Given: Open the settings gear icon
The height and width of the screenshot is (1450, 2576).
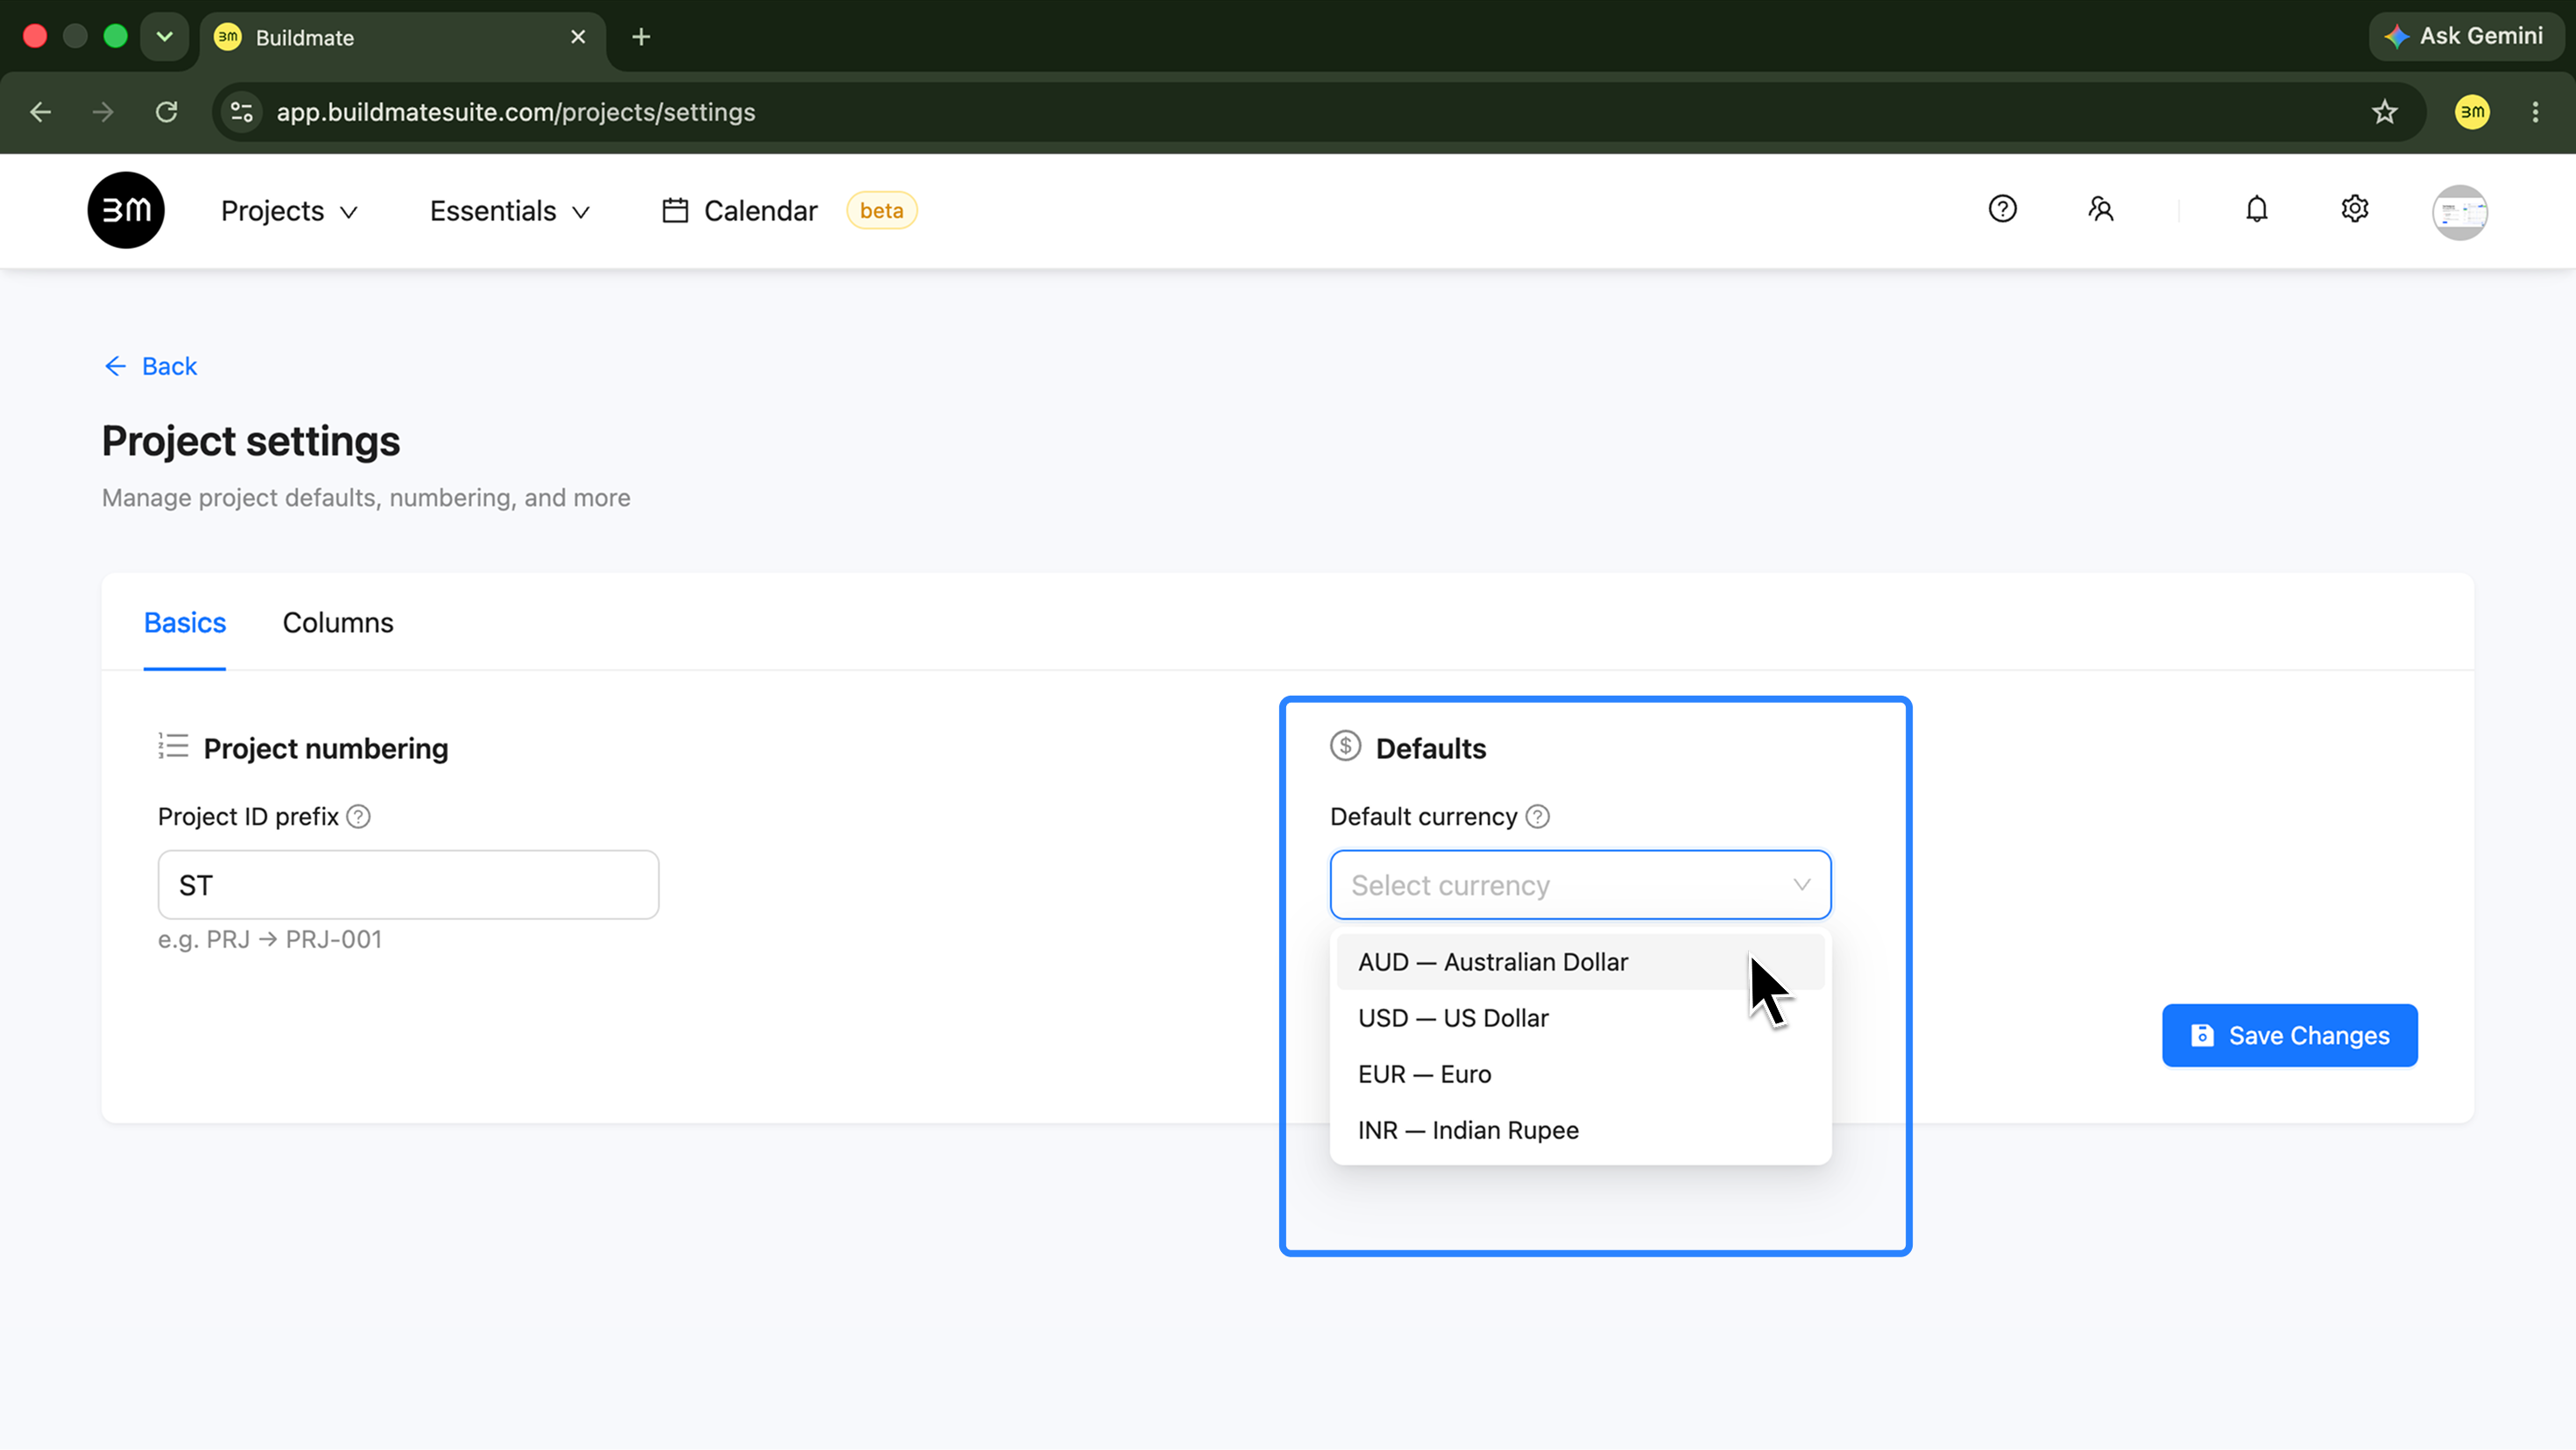Looking at the screenshot, I should pyautogui.click(x=2355, y=209).
